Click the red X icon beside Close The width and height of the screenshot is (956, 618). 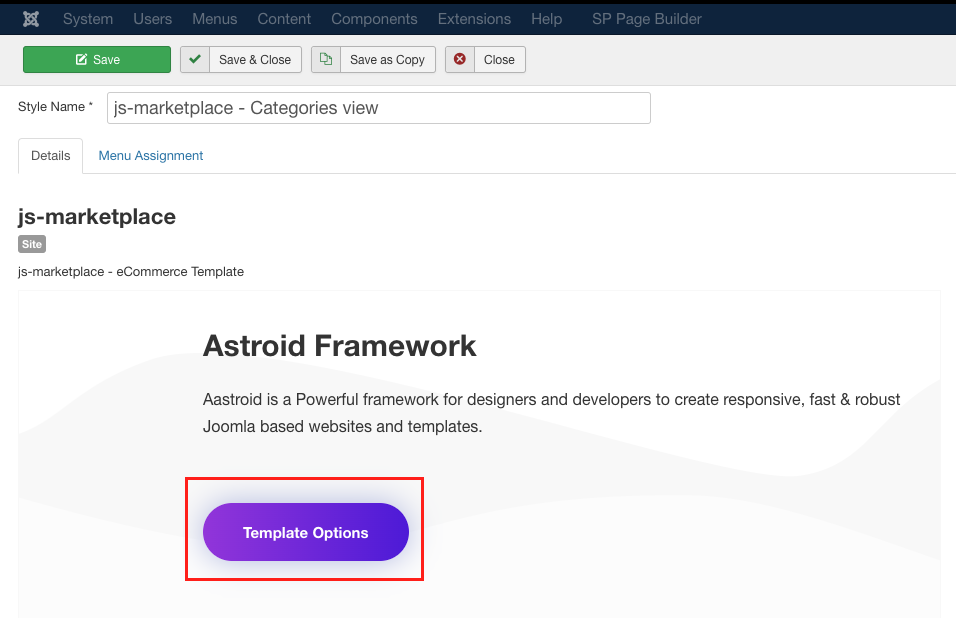pos(460,59)
